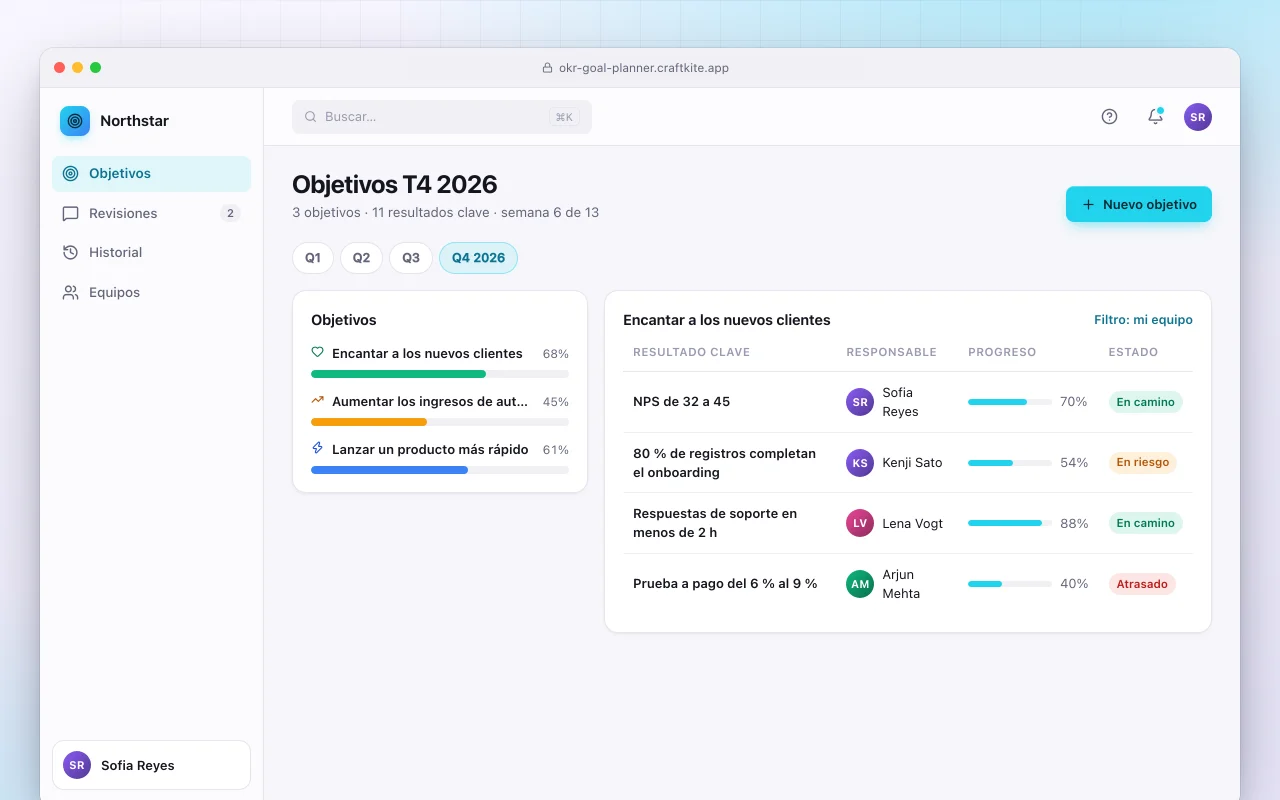1280x800 pixels.
Task: Open the SR profile avatar in top bar
Action: point(1198,117)
